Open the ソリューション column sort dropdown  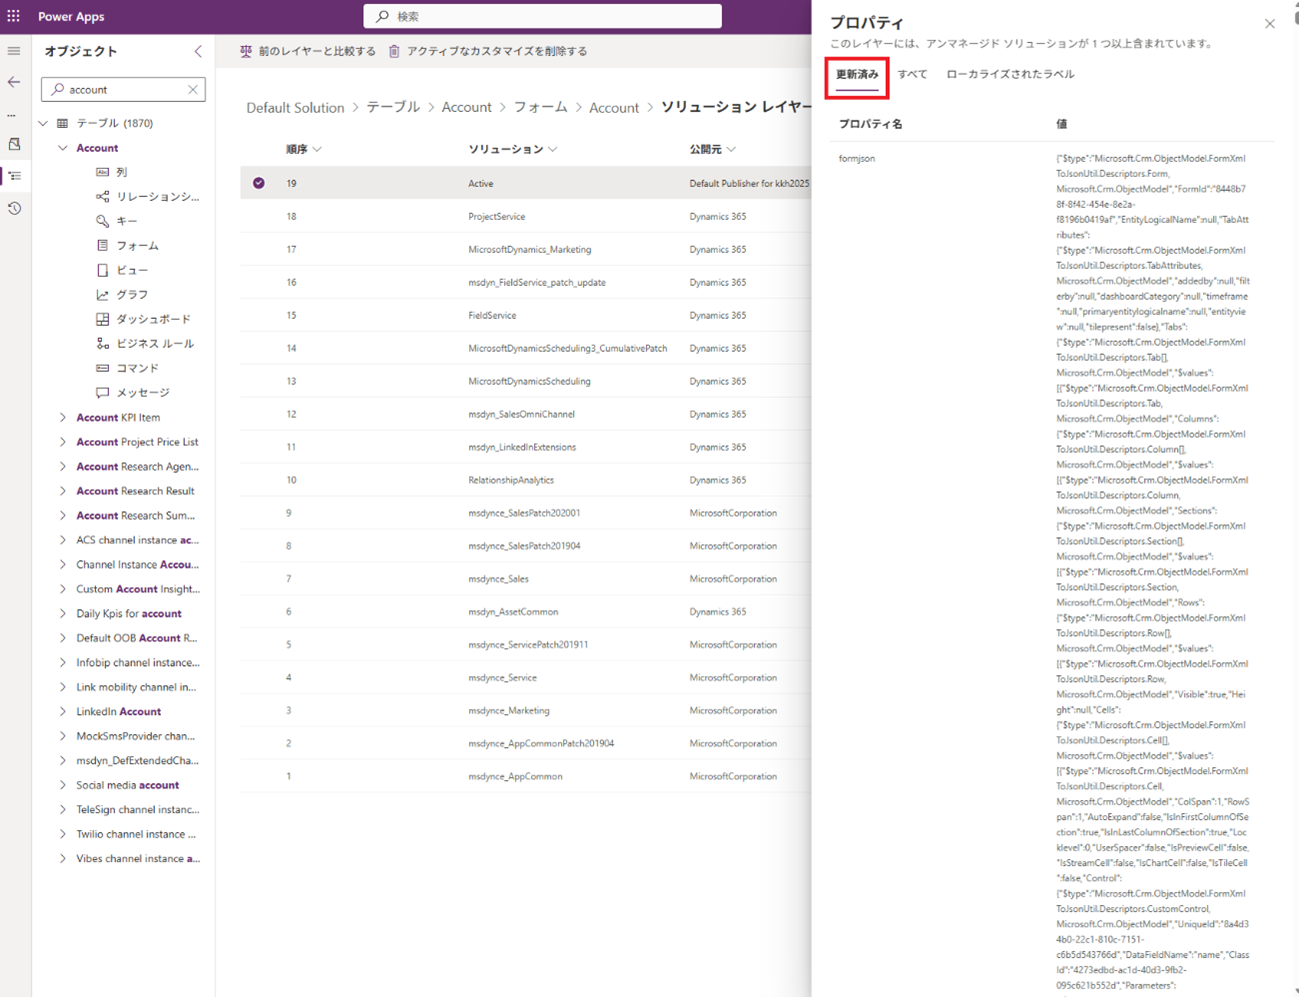pyautogui.click(x=553, y=149)
